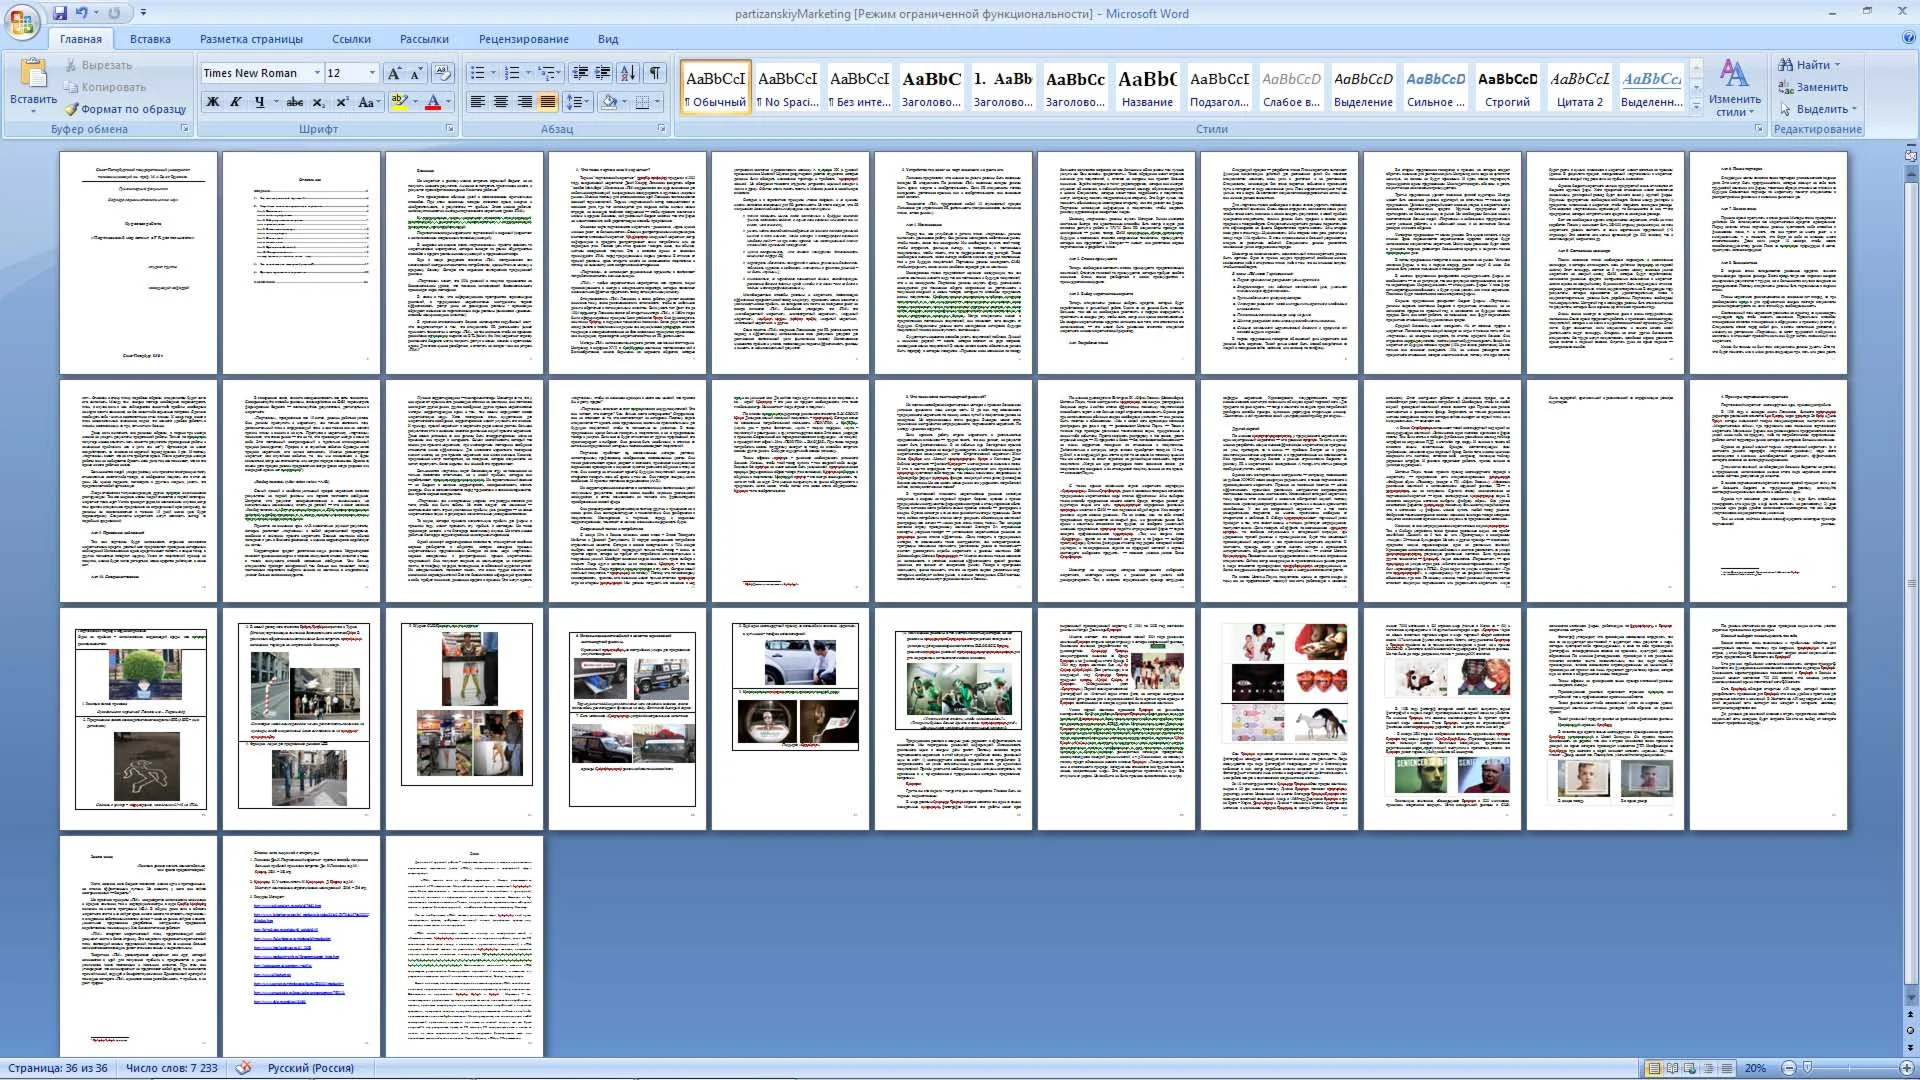The width and height of the screenshot is (1920, 1080).
Task: Click the Format Painter brush icon
Action: [72, 109]
